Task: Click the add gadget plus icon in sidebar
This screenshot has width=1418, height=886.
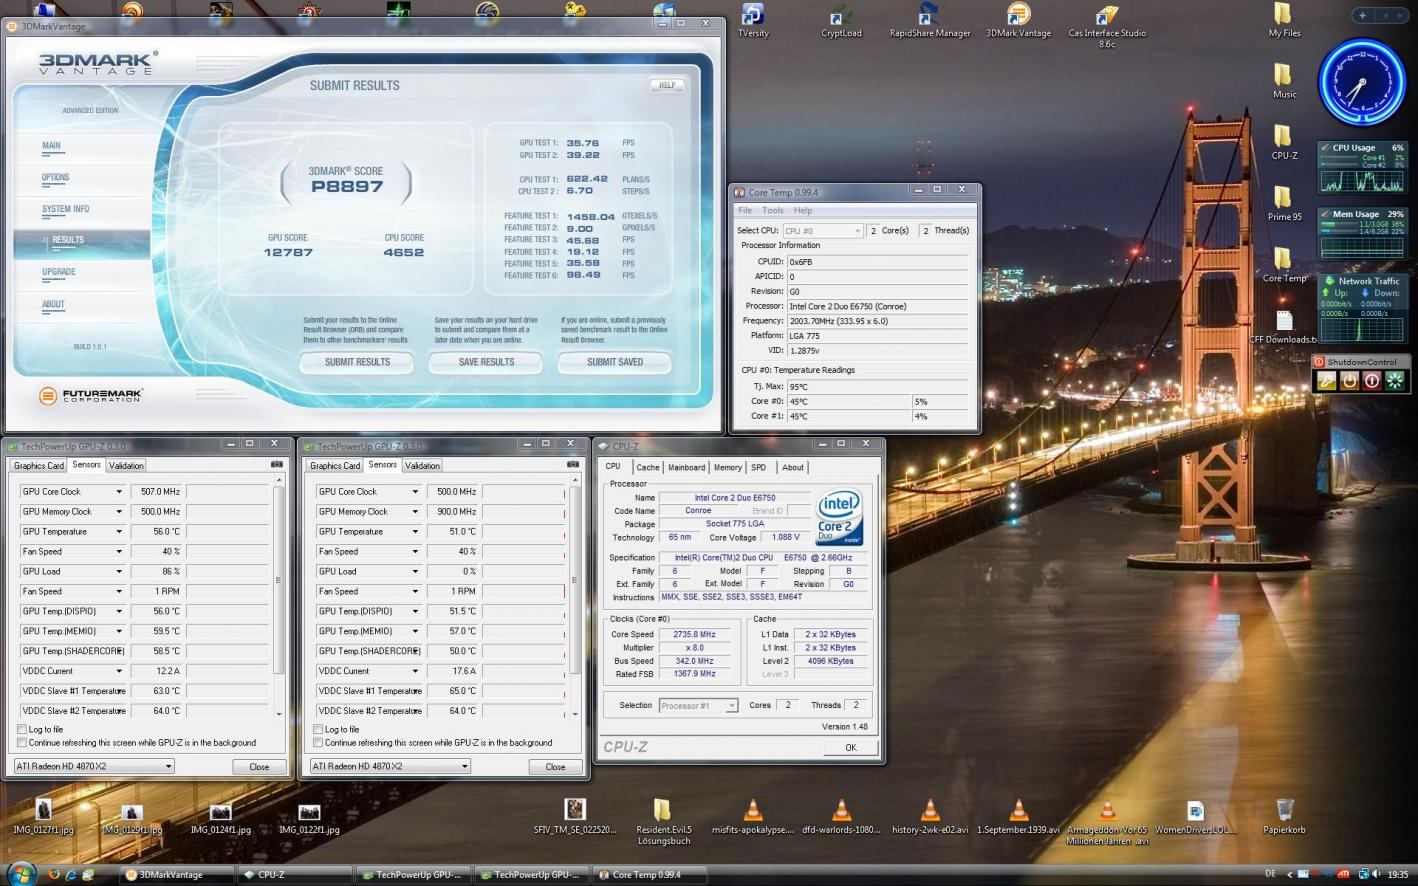Action: pyautogui.click(x=1362, y=15)
